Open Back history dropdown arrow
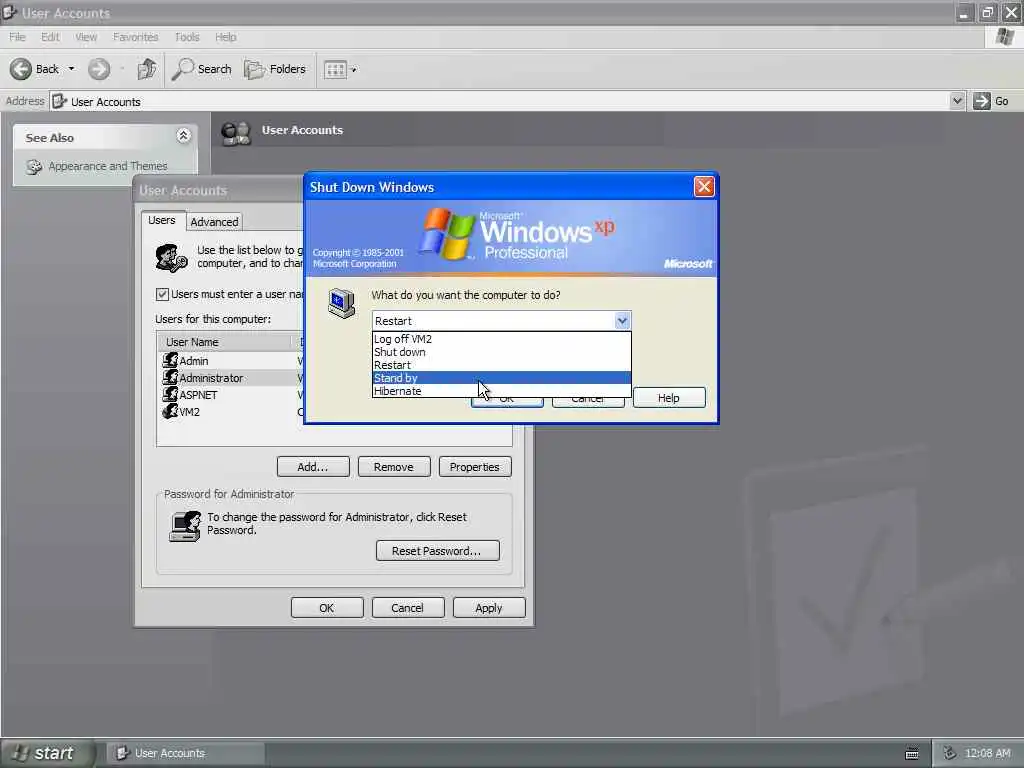Viewport: 1024px width, 768px height. point(71,69)
